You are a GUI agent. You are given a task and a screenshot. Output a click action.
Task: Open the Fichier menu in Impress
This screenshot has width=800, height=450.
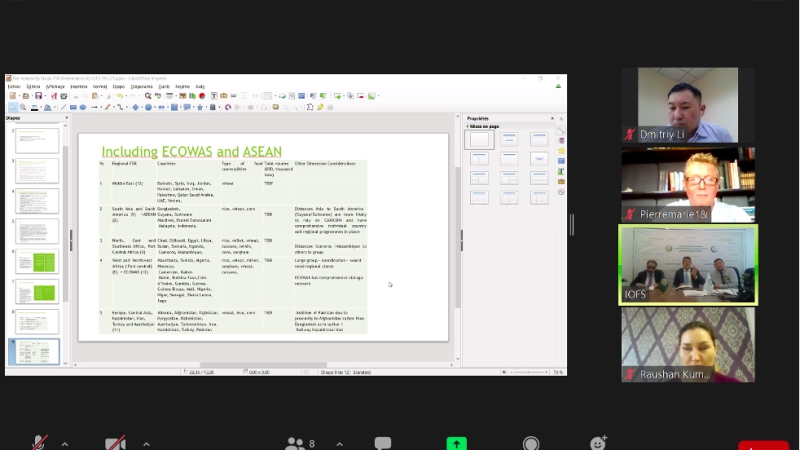(x=15, y=87)
